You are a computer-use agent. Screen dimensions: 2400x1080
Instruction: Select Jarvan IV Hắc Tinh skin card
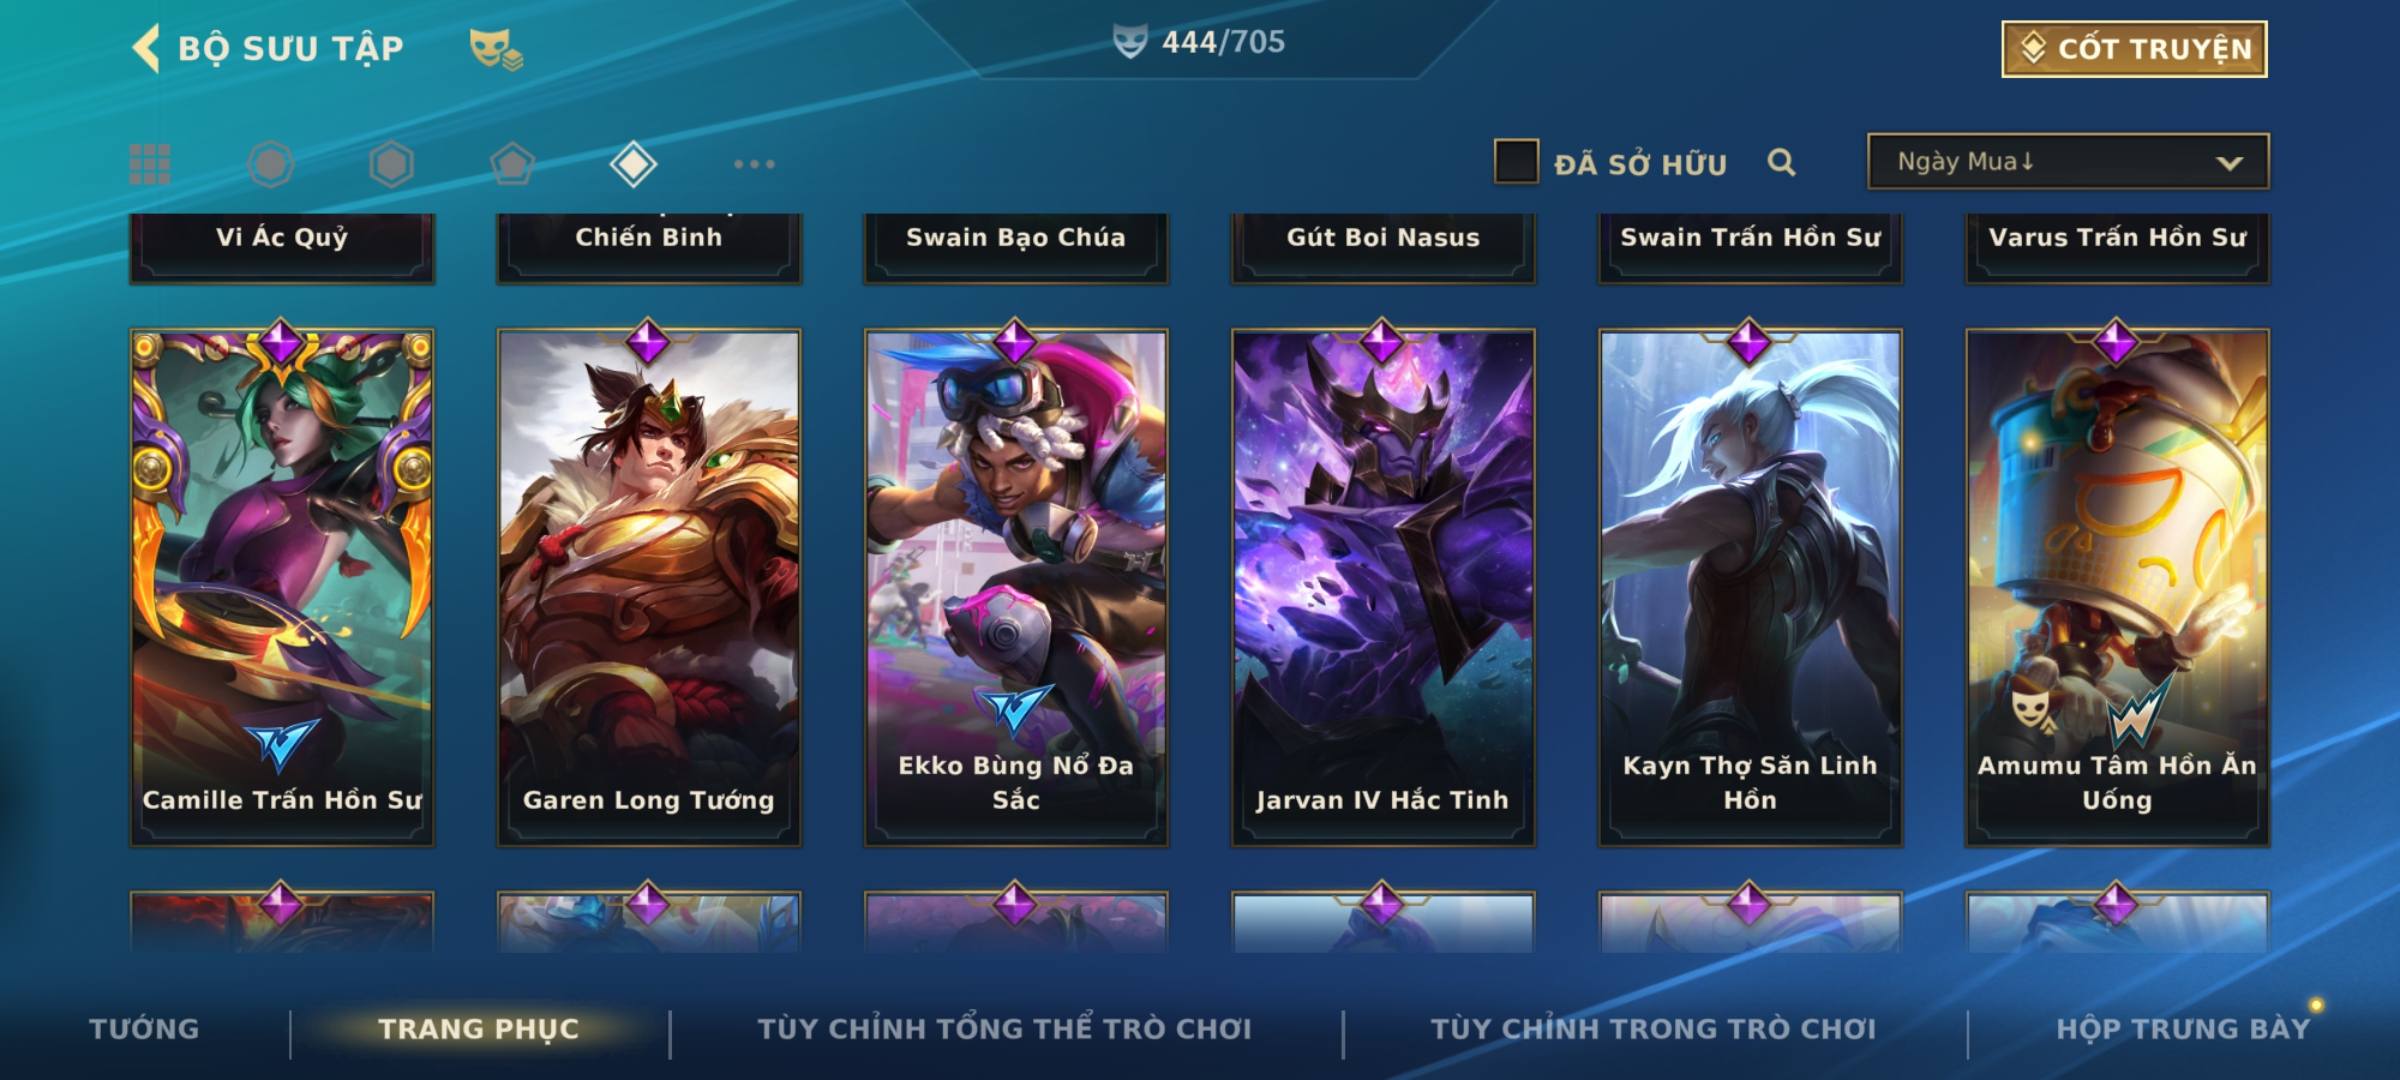pyautogui.click(x=1383, y=588)
